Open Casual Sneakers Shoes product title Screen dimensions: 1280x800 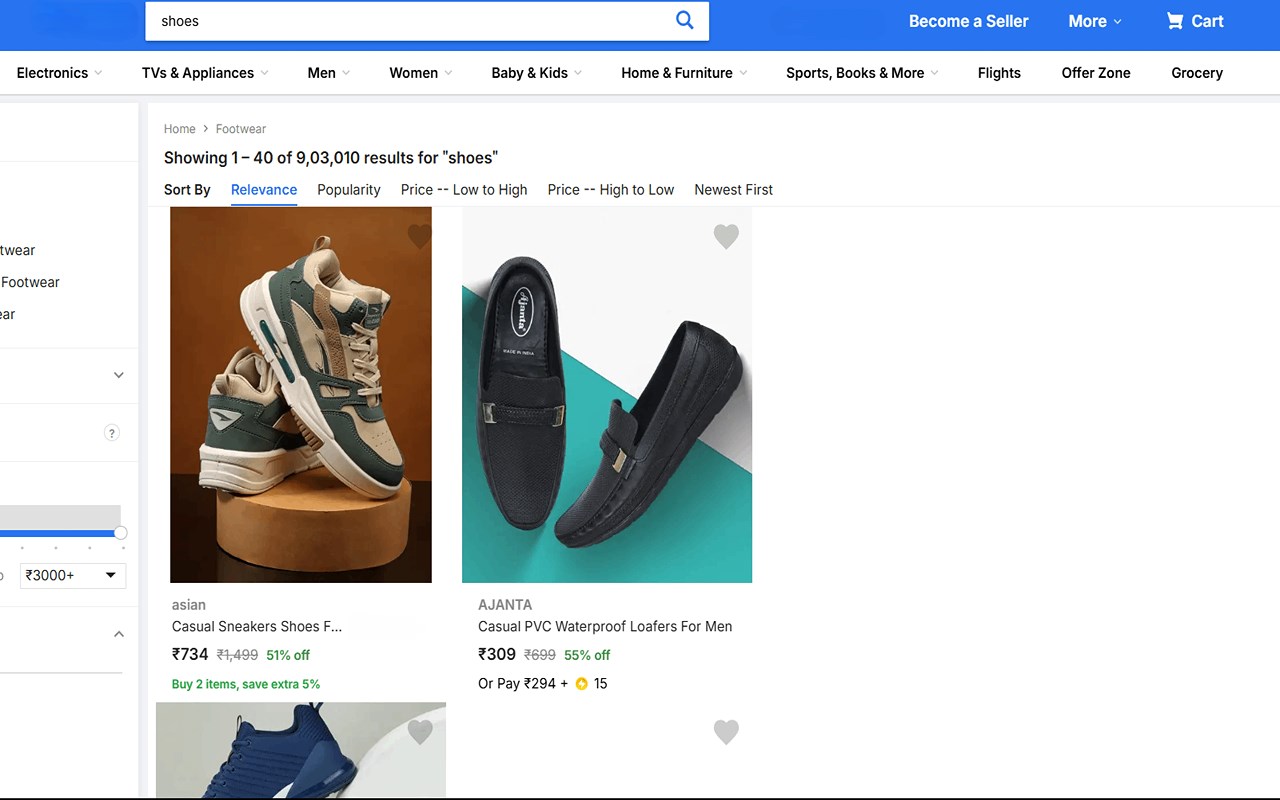[257, 627]
